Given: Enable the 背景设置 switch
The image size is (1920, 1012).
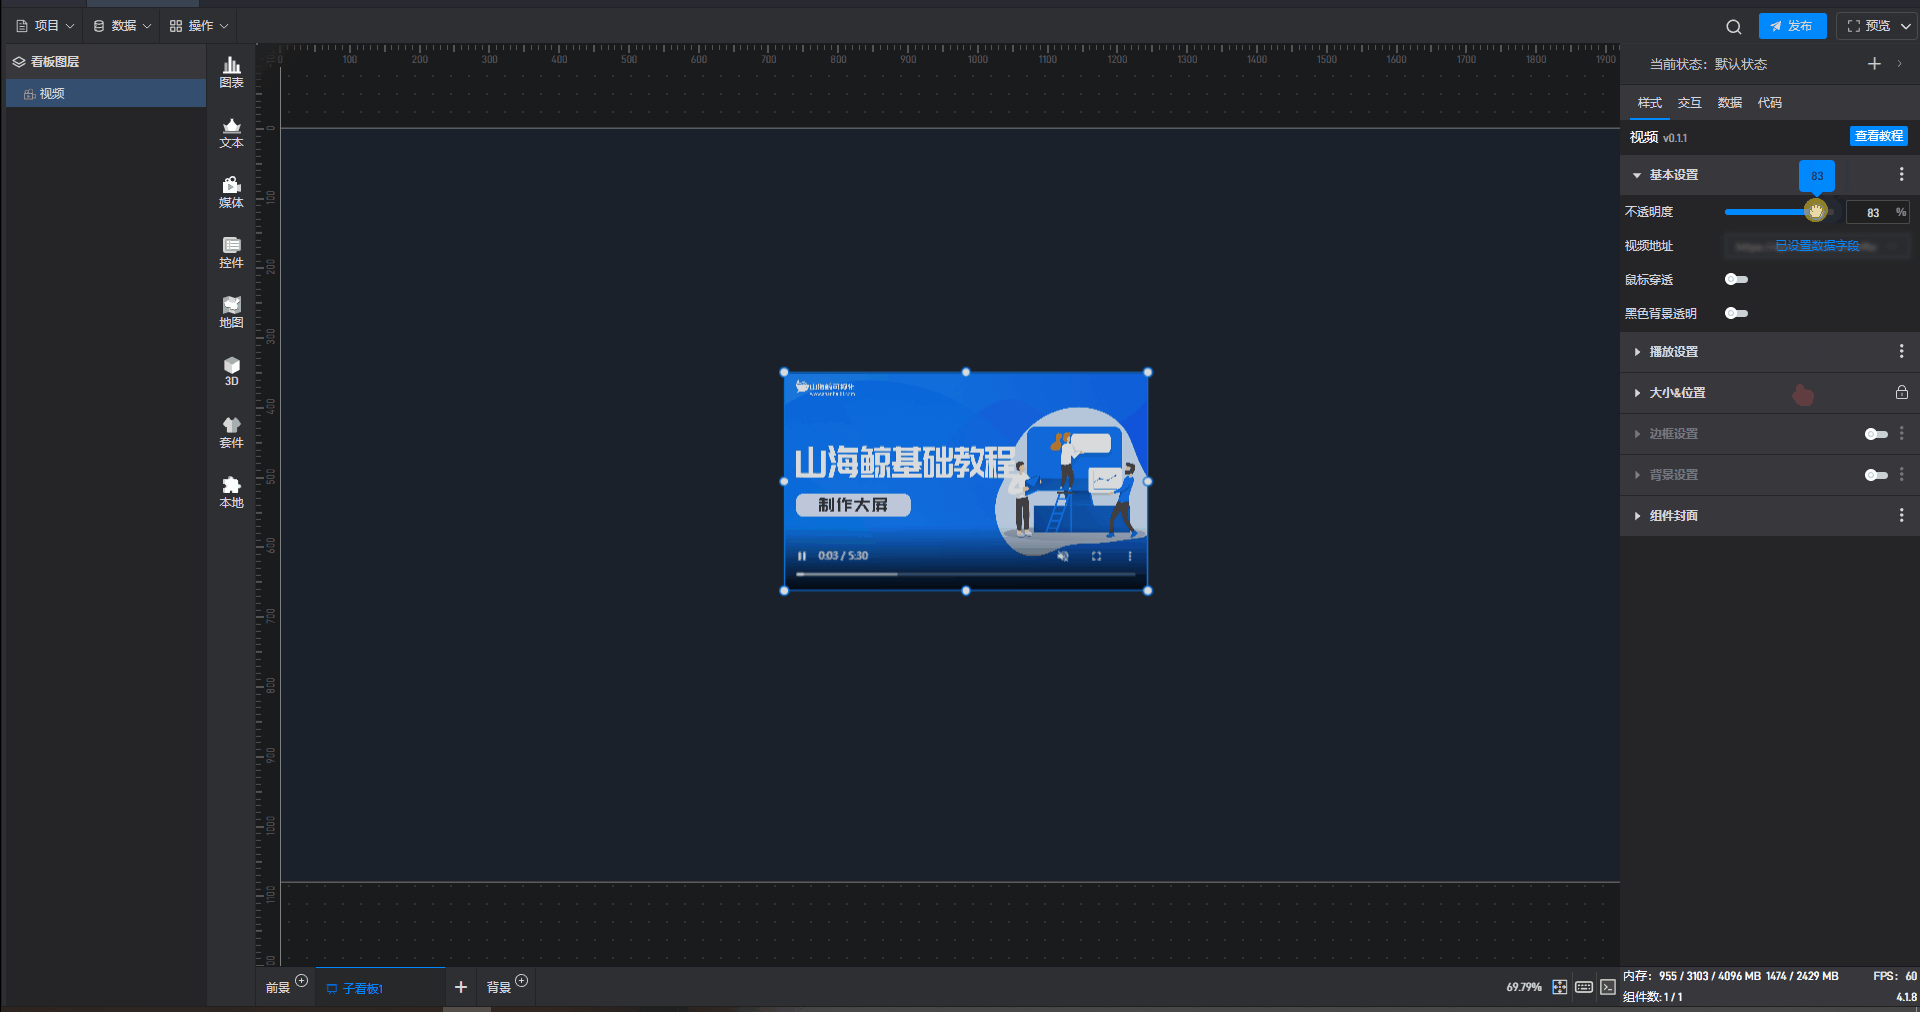Looking at the screenshot, I should coord(1876,475).
